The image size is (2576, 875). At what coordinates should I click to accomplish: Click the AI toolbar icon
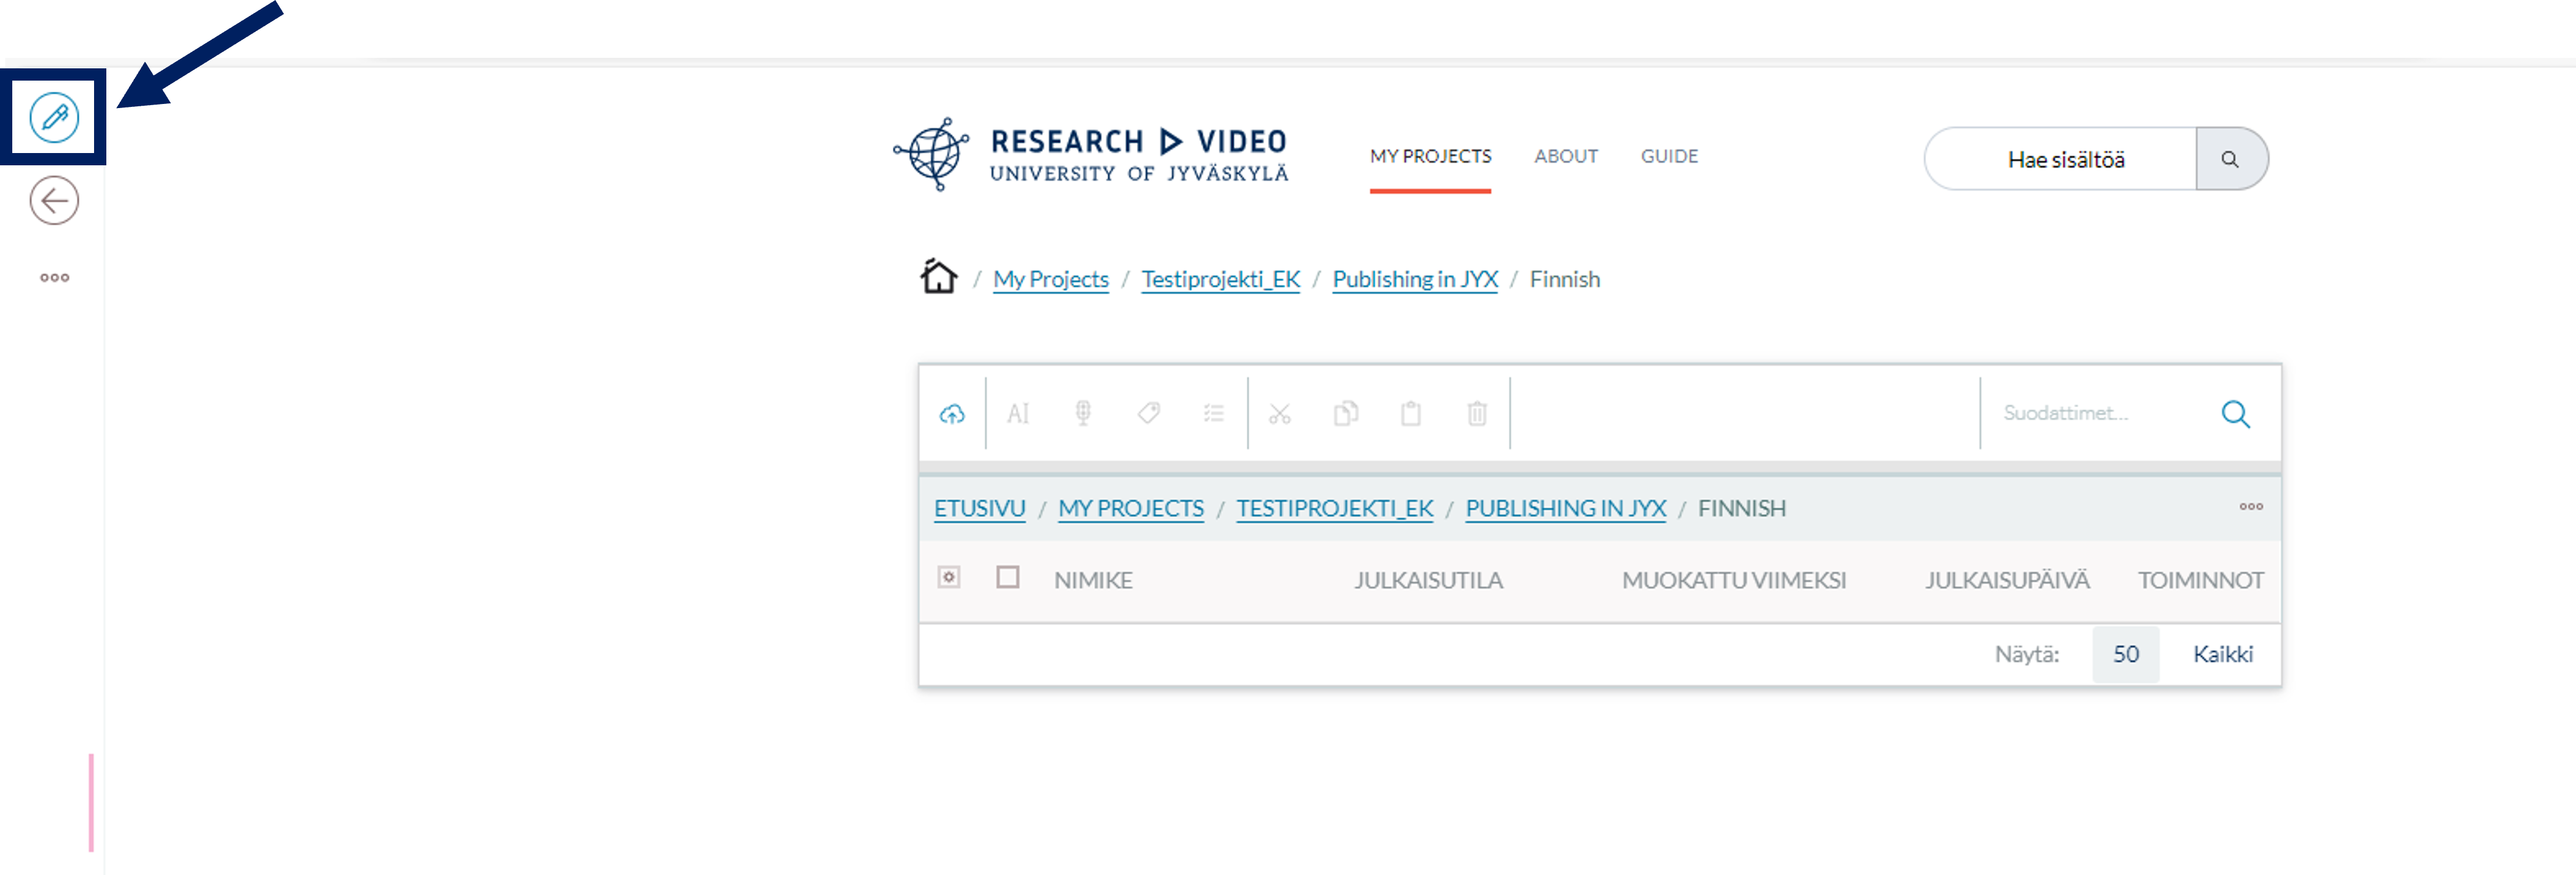click(1018, 413)
